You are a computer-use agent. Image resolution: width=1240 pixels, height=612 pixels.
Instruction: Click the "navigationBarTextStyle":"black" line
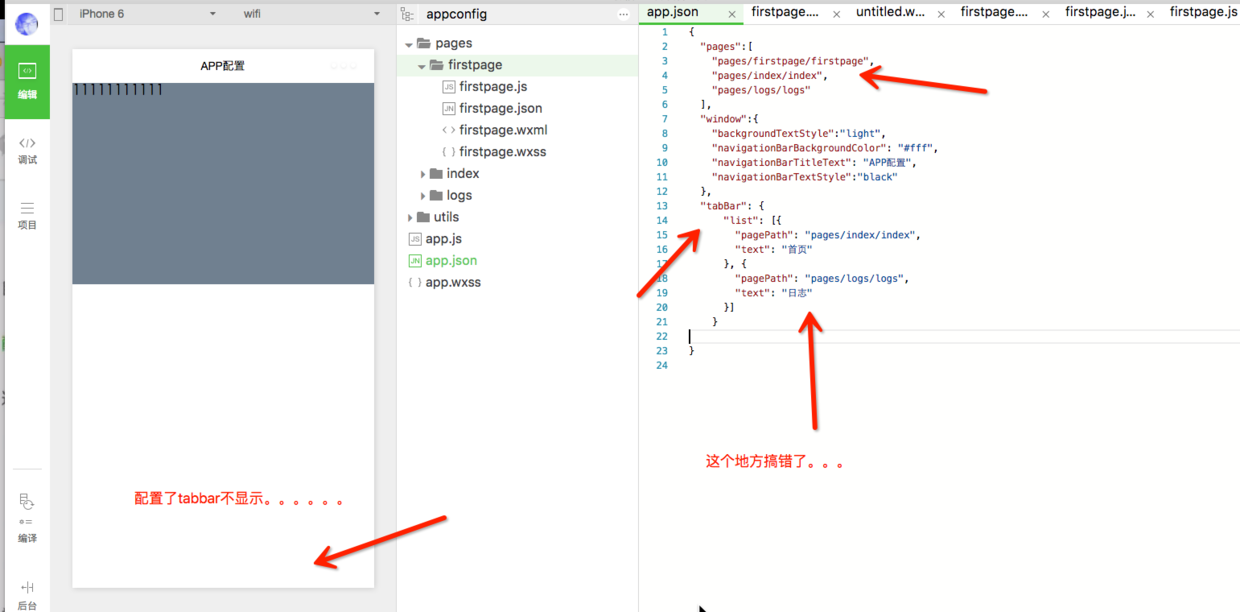(x=805, y=177)
